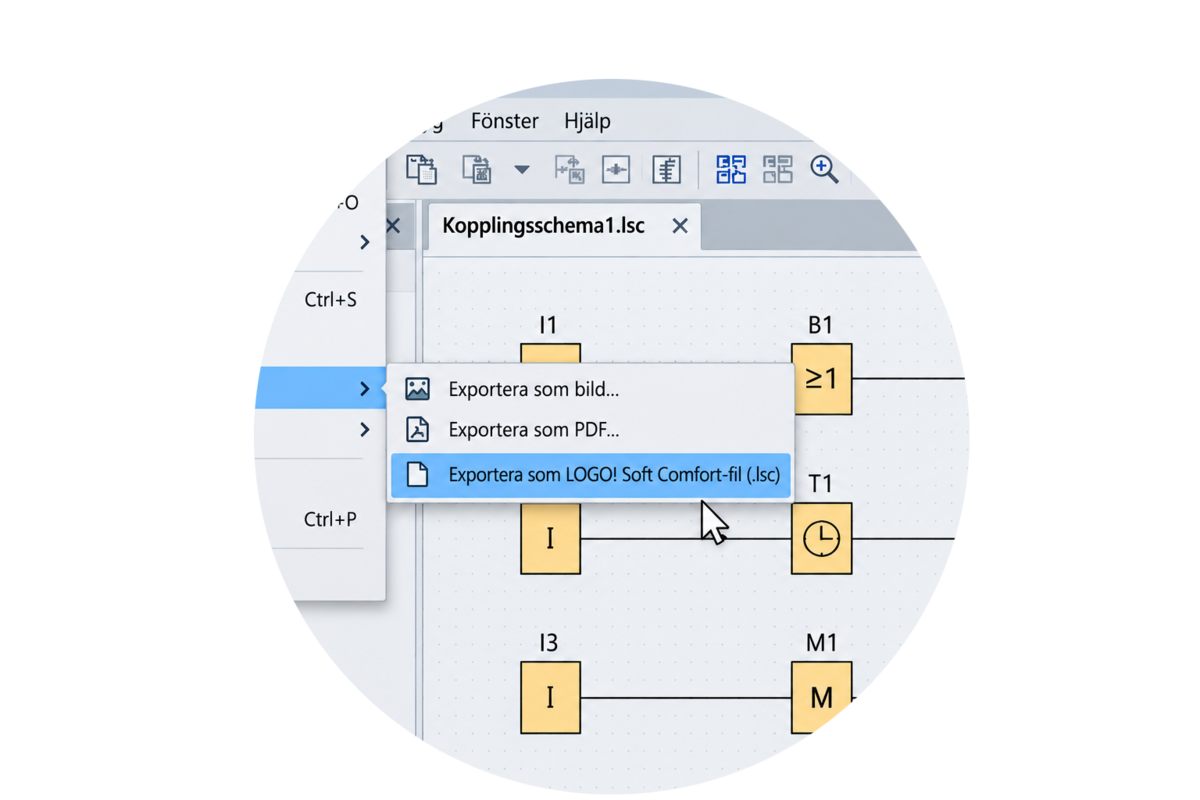Click the vertical alignment toolbar icon
Viewport: 1200px width, 800px height.
click(667, 169)
